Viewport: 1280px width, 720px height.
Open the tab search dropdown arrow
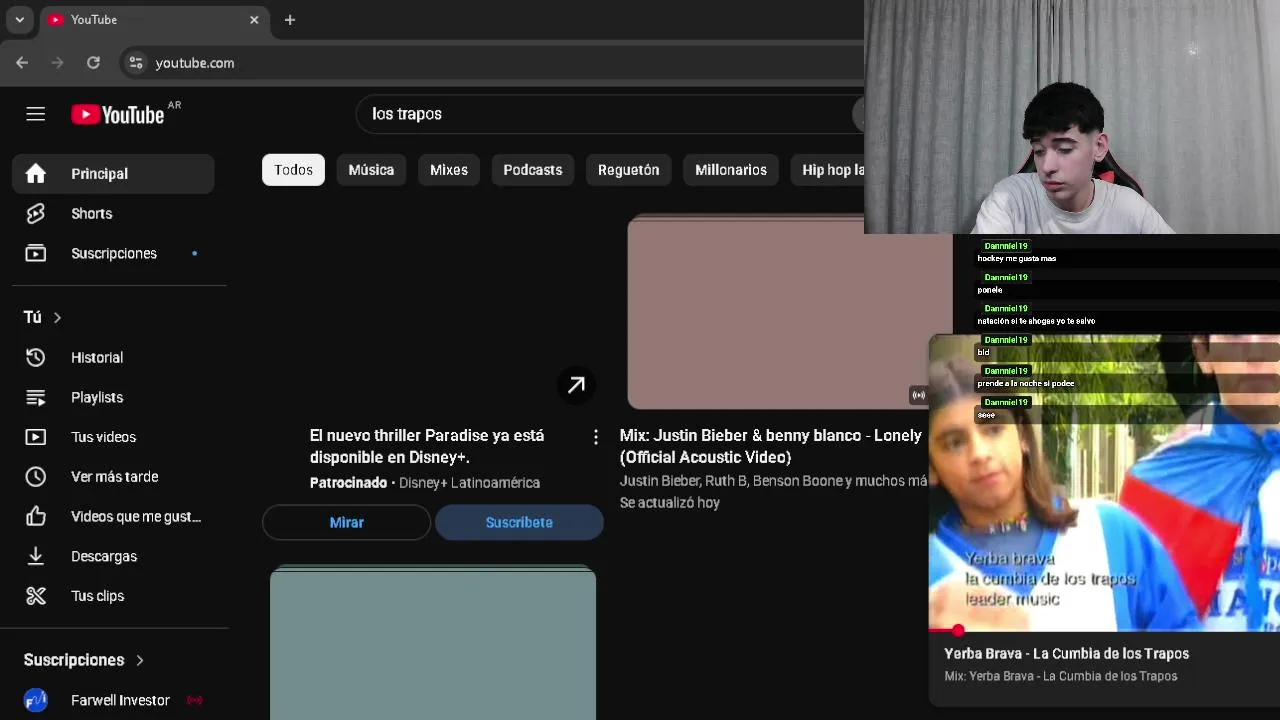pyautogui.click(x=19, y=20)
